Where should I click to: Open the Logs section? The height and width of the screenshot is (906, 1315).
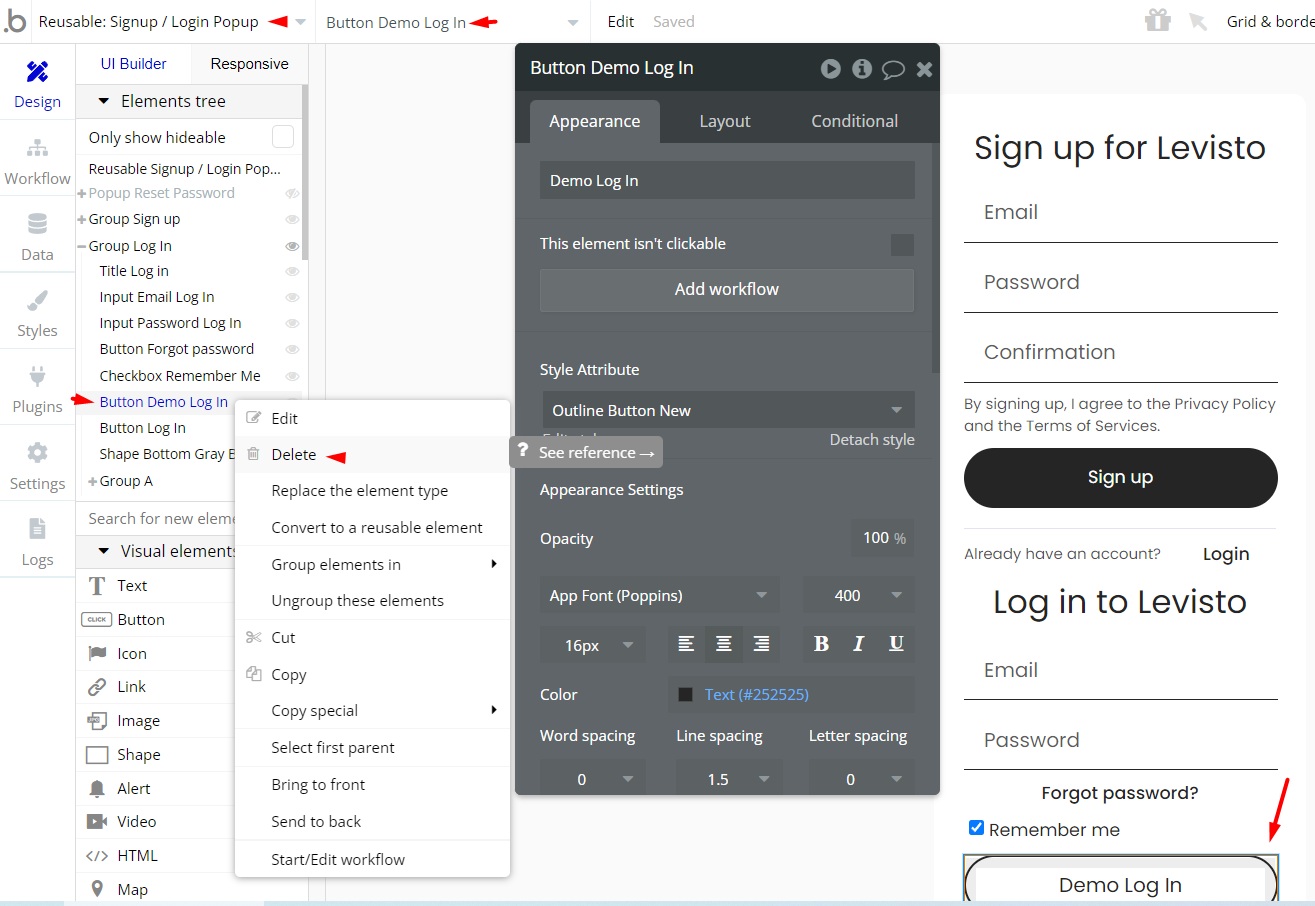point(37,542)
